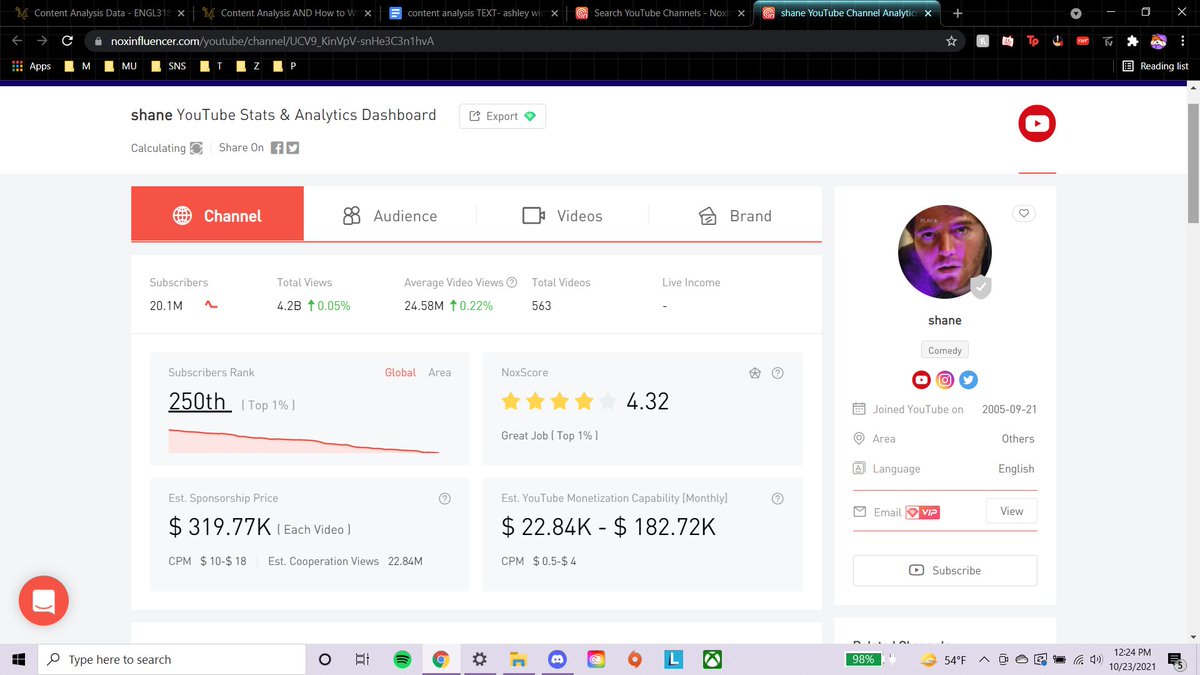Reload the page

(x=67, y=41)
